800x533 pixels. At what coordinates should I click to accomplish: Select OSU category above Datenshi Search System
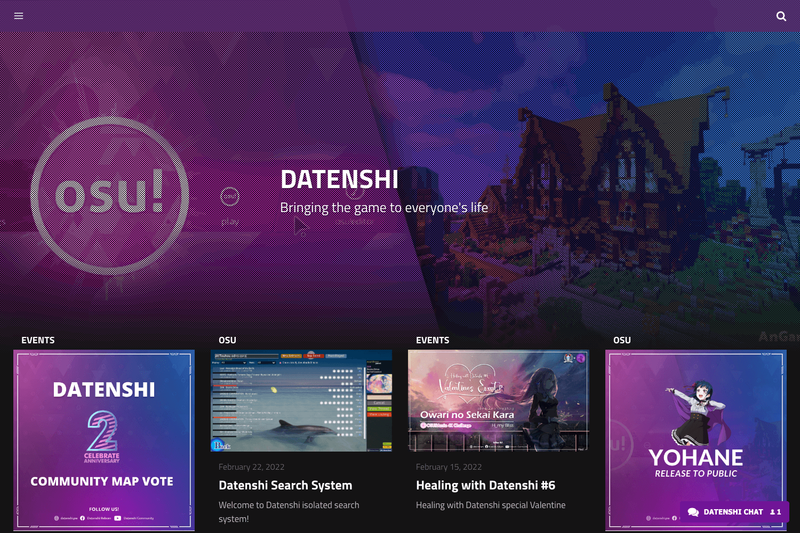(227, 340)
